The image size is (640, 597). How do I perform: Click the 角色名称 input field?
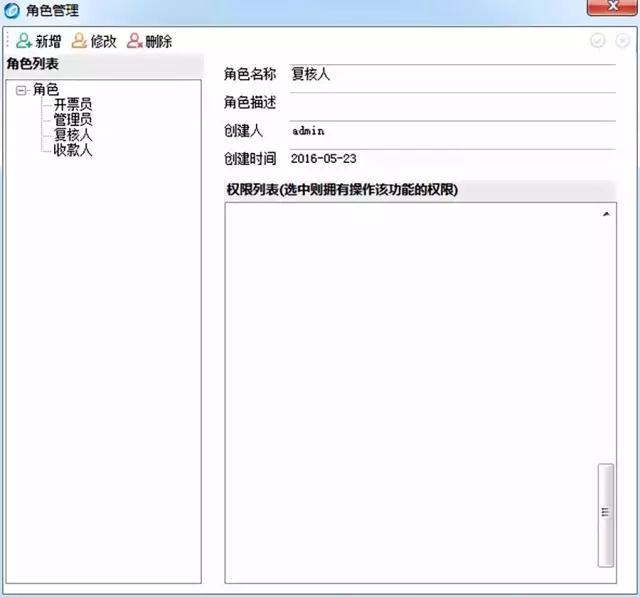coord(452,74)
